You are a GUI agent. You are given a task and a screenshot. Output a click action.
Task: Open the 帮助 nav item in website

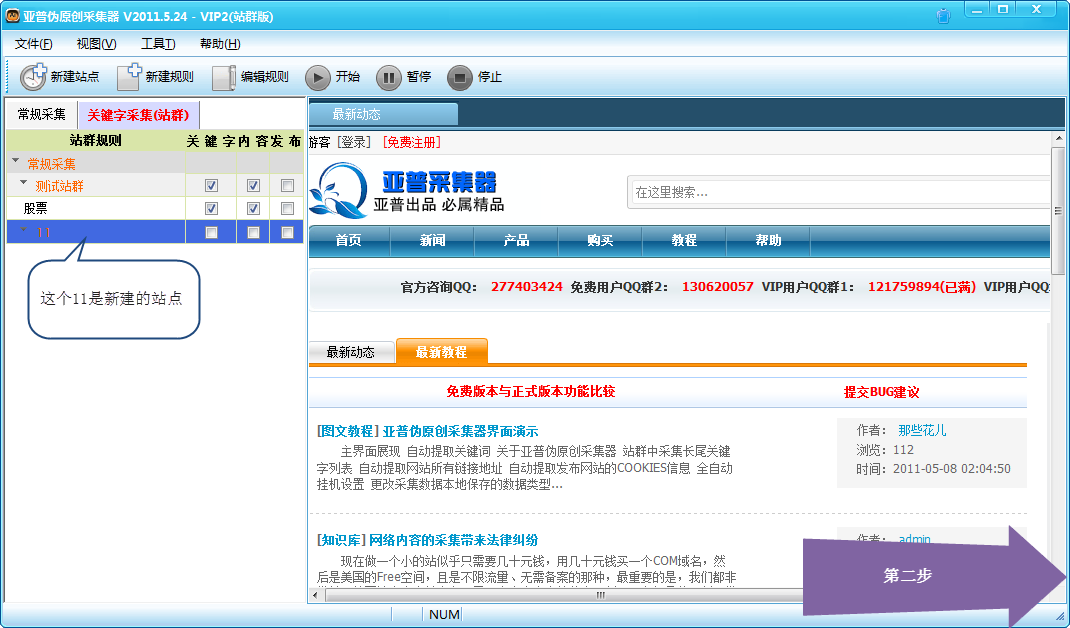[x=768, y=240]
